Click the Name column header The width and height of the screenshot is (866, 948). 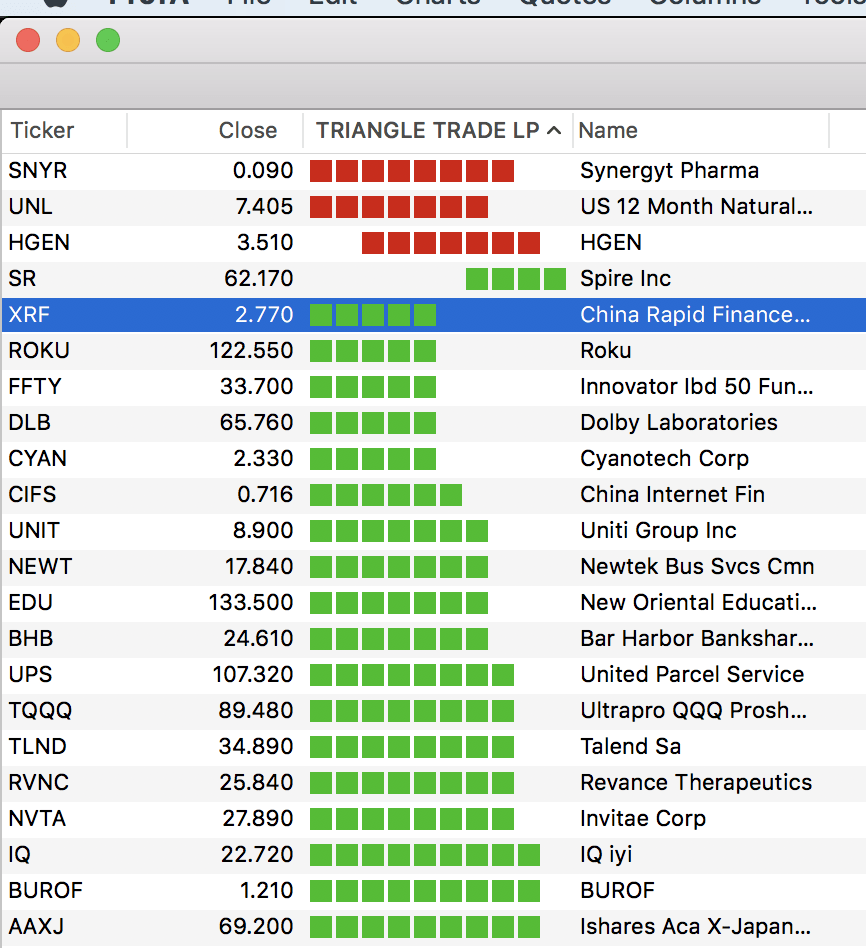(x=608, y=131)
